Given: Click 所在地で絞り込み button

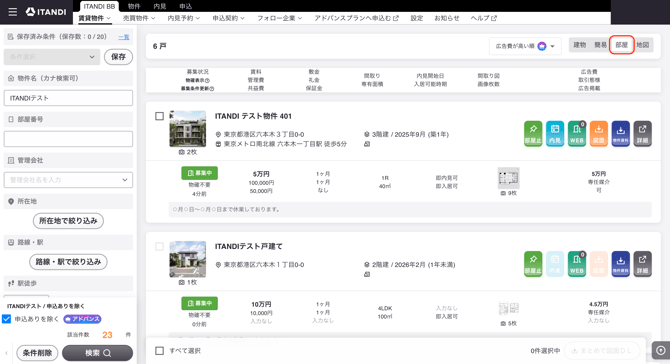Looking at the screenshot, I should tap(68, 221).
